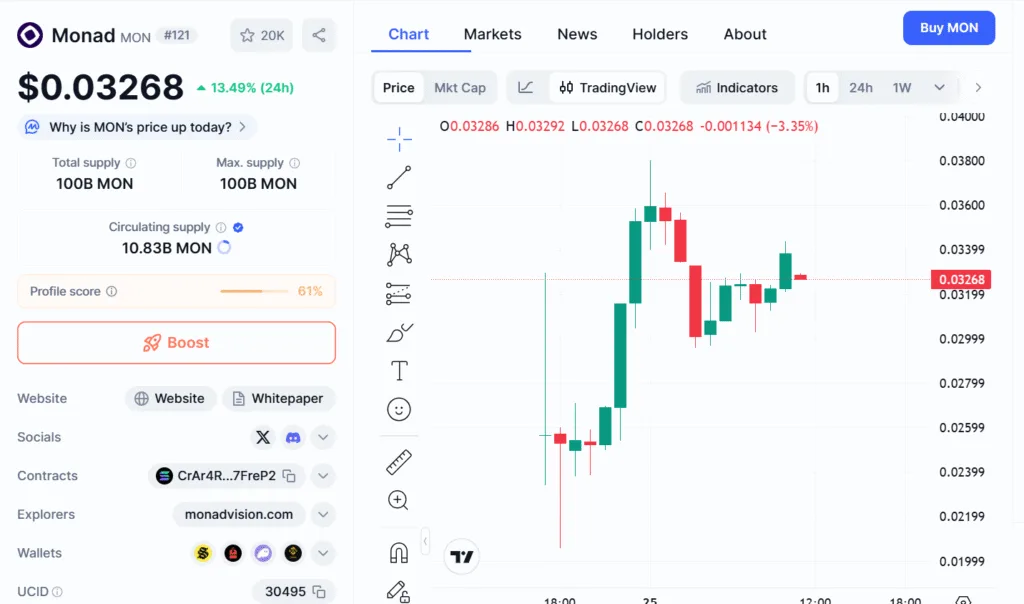1024x604 pixels.
Task: Open the timeframe dropdown next to 1W
Action: coord(938,87)
